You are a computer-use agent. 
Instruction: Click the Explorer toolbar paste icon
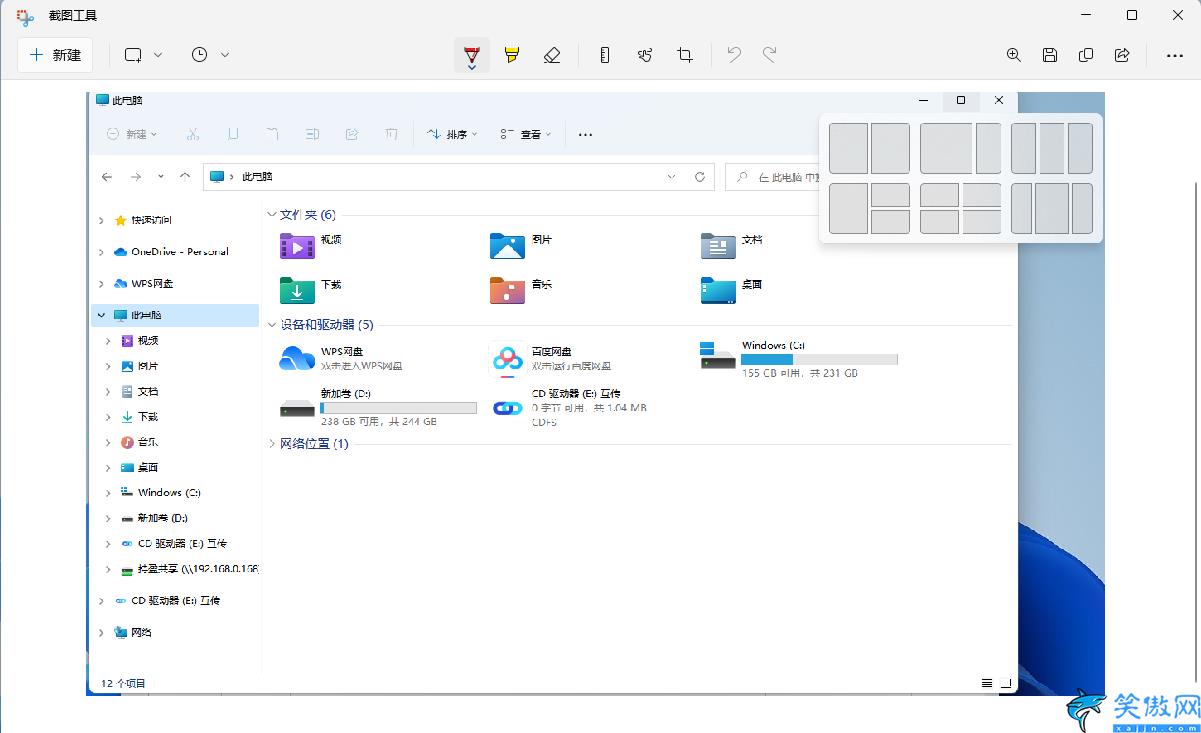tap(272, 134)
